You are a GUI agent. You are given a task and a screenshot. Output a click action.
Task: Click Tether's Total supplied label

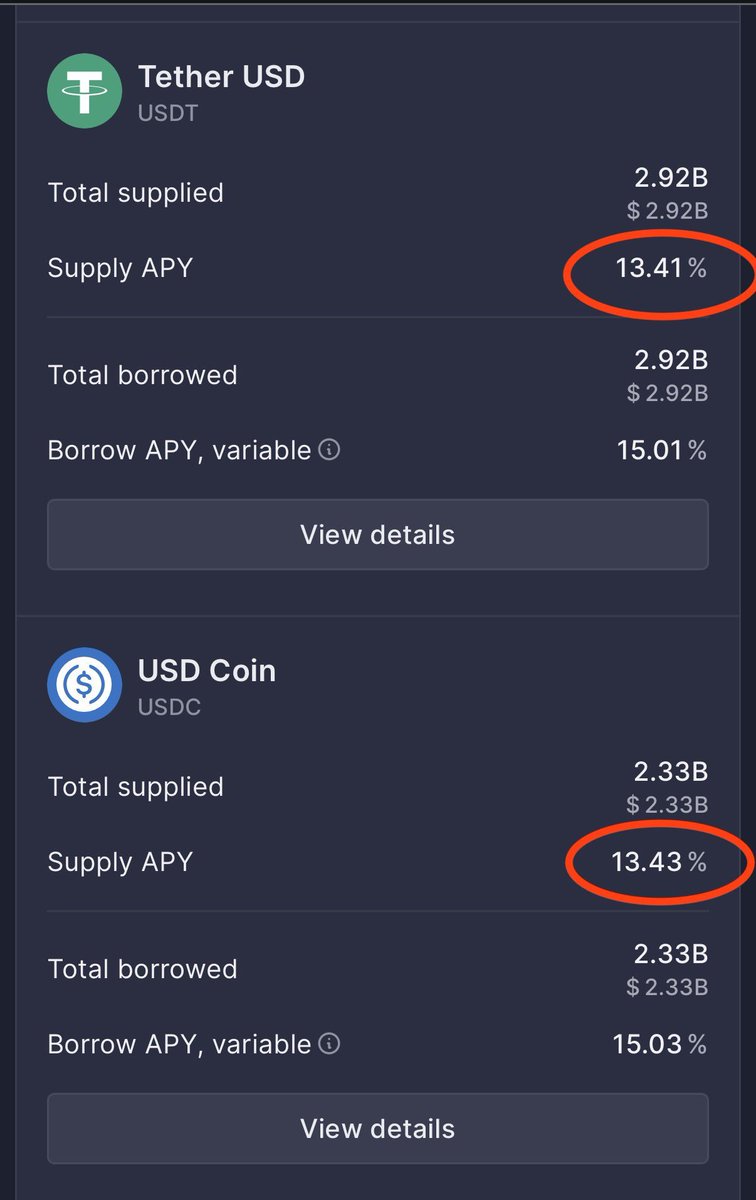click(x=135, y=193)
